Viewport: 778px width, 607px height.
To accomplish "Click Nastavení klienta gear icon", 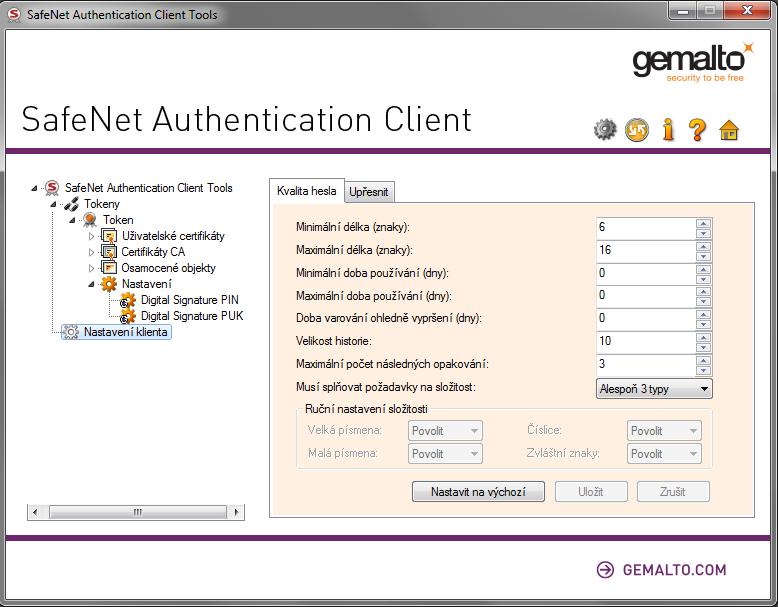I will (x=71, y=332).
